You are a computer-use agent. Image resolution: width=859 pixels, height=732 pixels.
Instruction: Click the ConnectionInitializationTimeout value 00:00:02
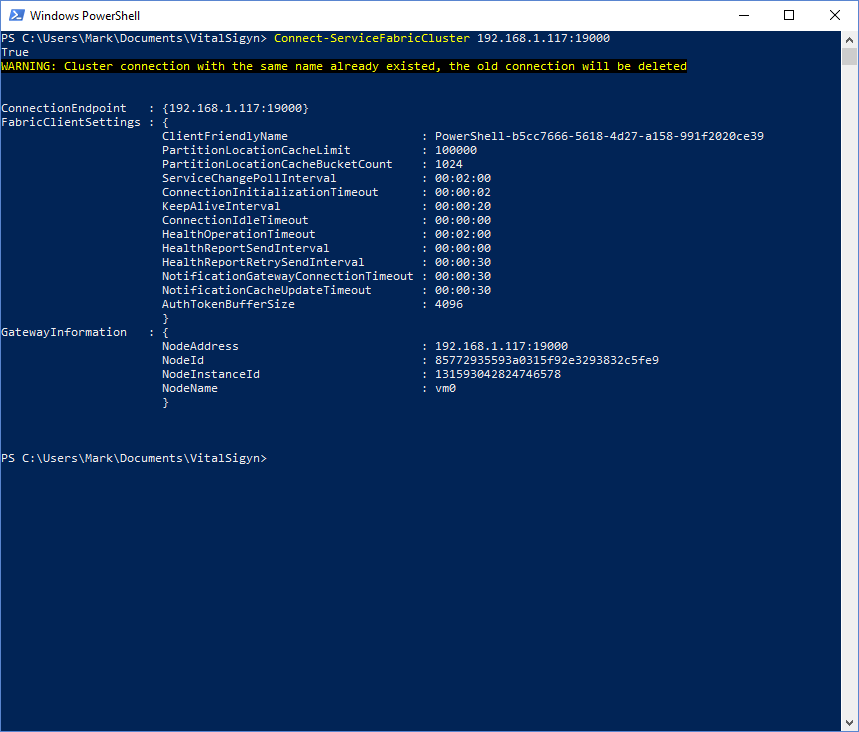coord(463,192)
